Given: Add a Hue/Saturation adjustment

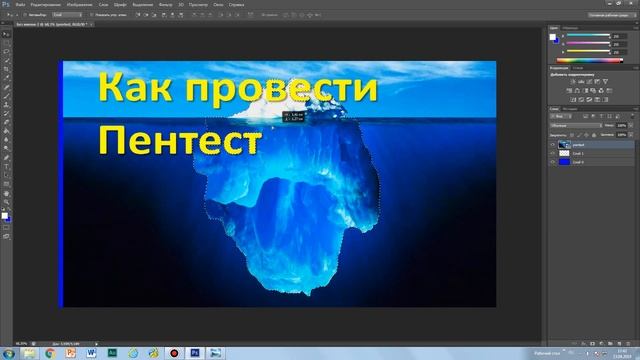Looking at the screenshot, I should (569, 91).
